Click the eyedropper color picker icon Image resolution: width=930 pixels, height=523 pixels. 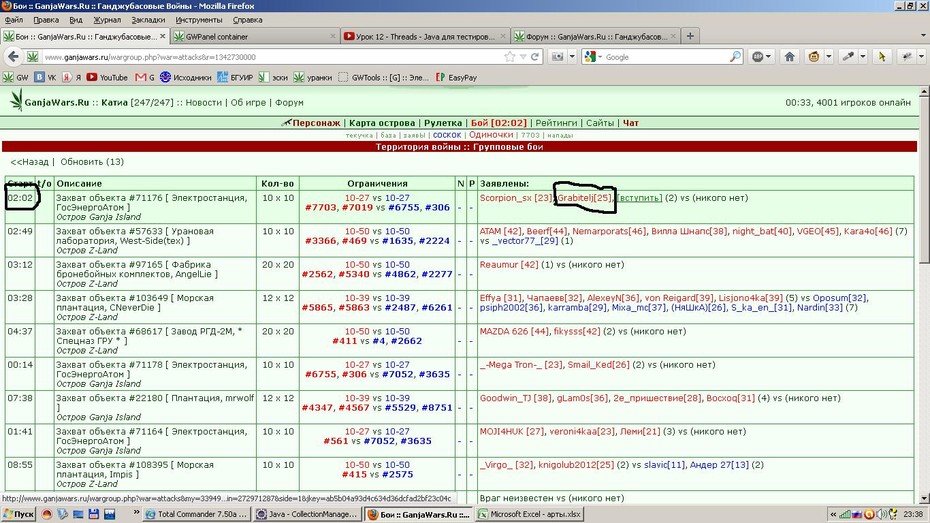click(849, 57)
